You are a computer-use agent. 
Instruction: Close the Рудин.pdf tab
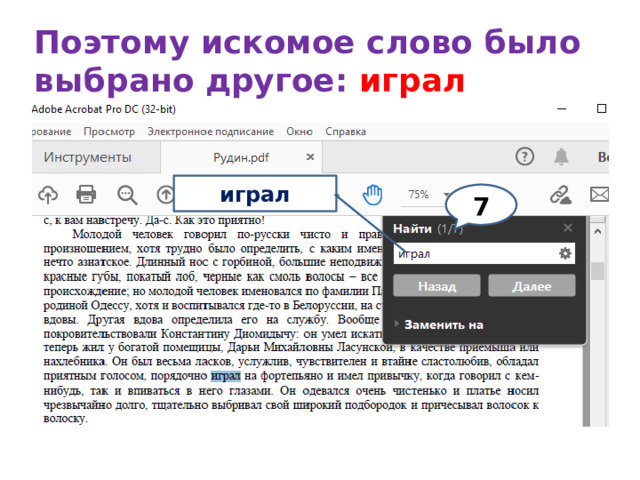[x=310, y=157]
